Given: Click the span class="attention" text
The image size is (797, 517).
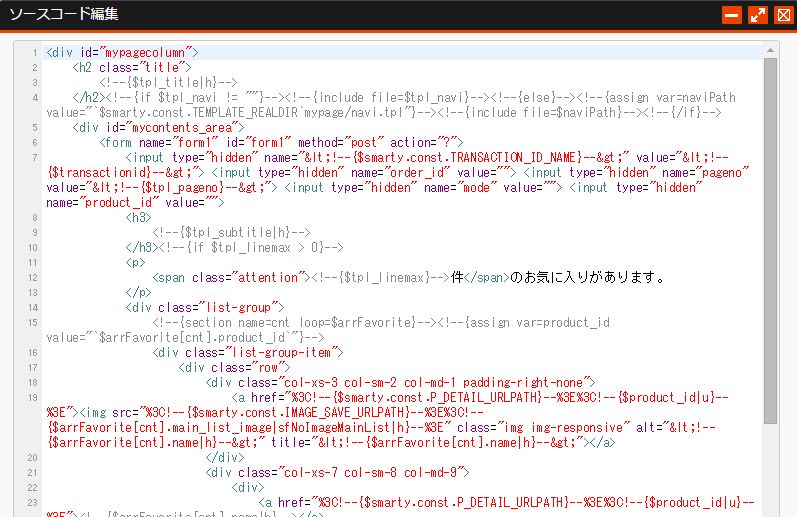Looking at the screenshot, I should [x=231, y=278].
